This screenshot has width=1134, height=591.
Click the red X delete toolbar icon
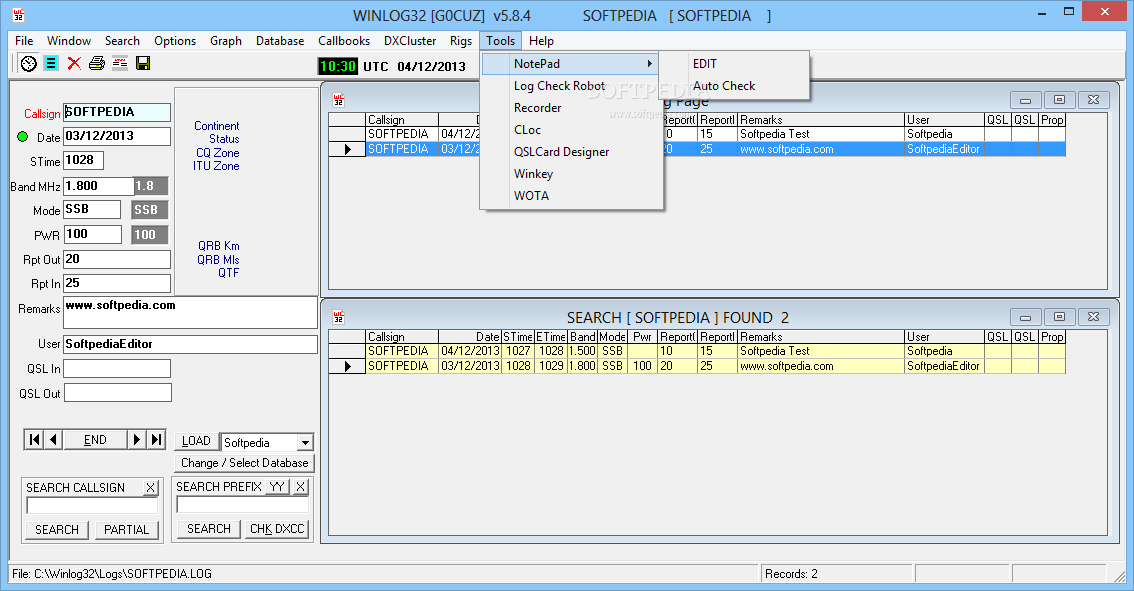74,64
